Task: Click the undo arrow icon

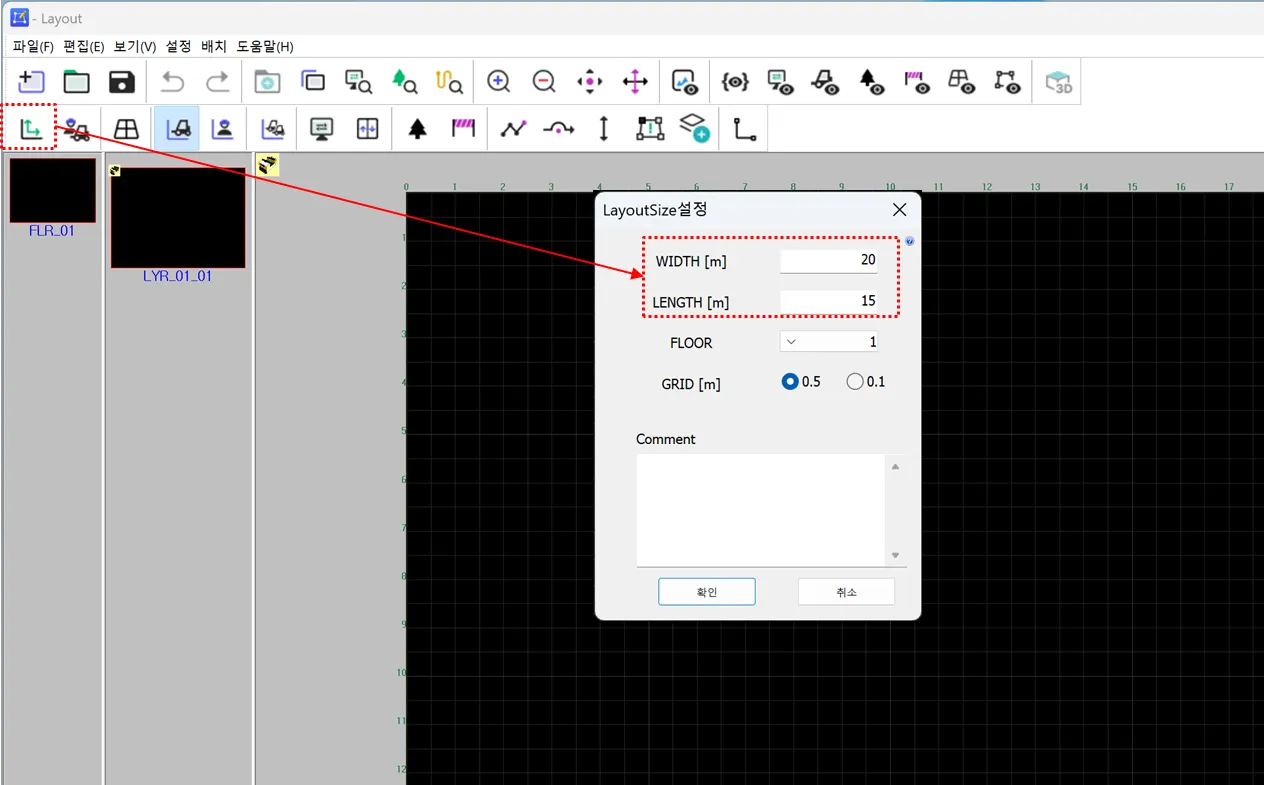Action: point(173,82)
